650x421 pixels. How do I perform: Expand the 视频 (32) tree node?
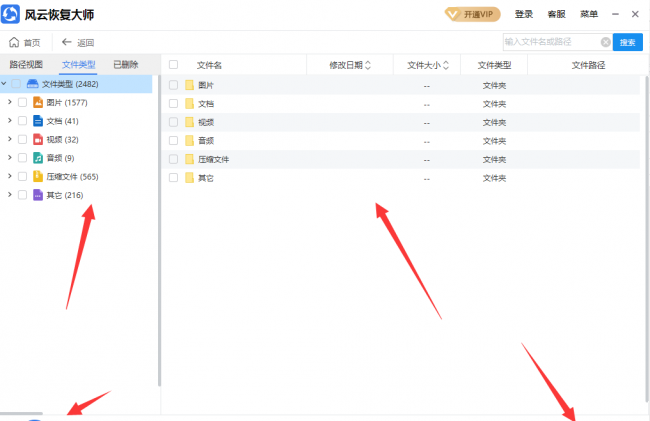(10, 139)
